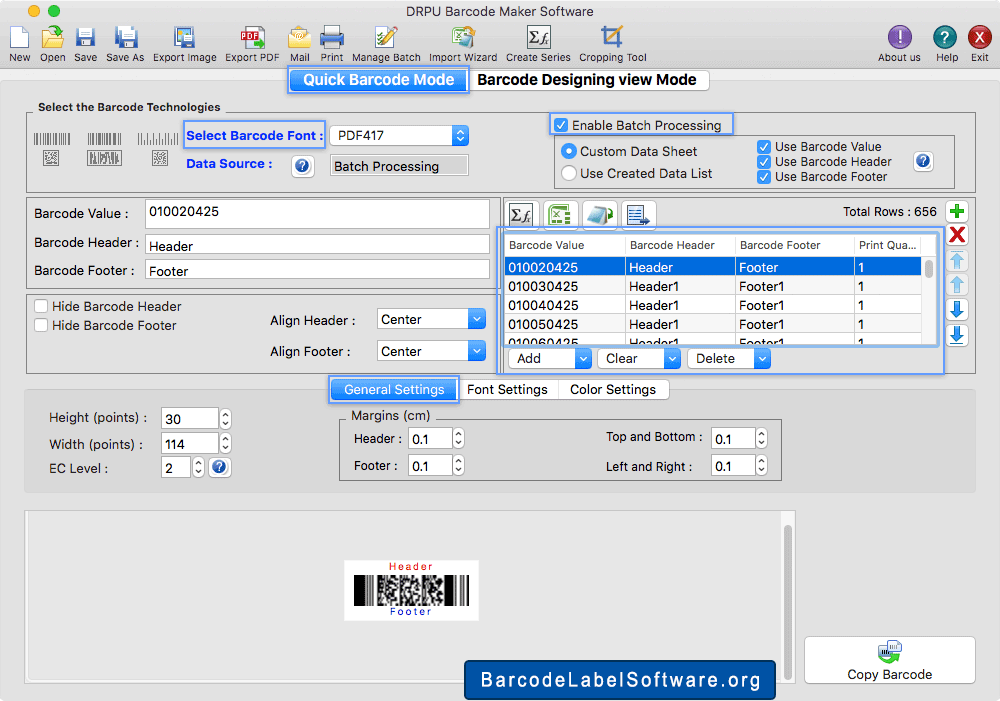Image resolution: width=1000 pixels, height=701 pixels.
Task: Open Color Settings tab
Action: coord(613,389)
